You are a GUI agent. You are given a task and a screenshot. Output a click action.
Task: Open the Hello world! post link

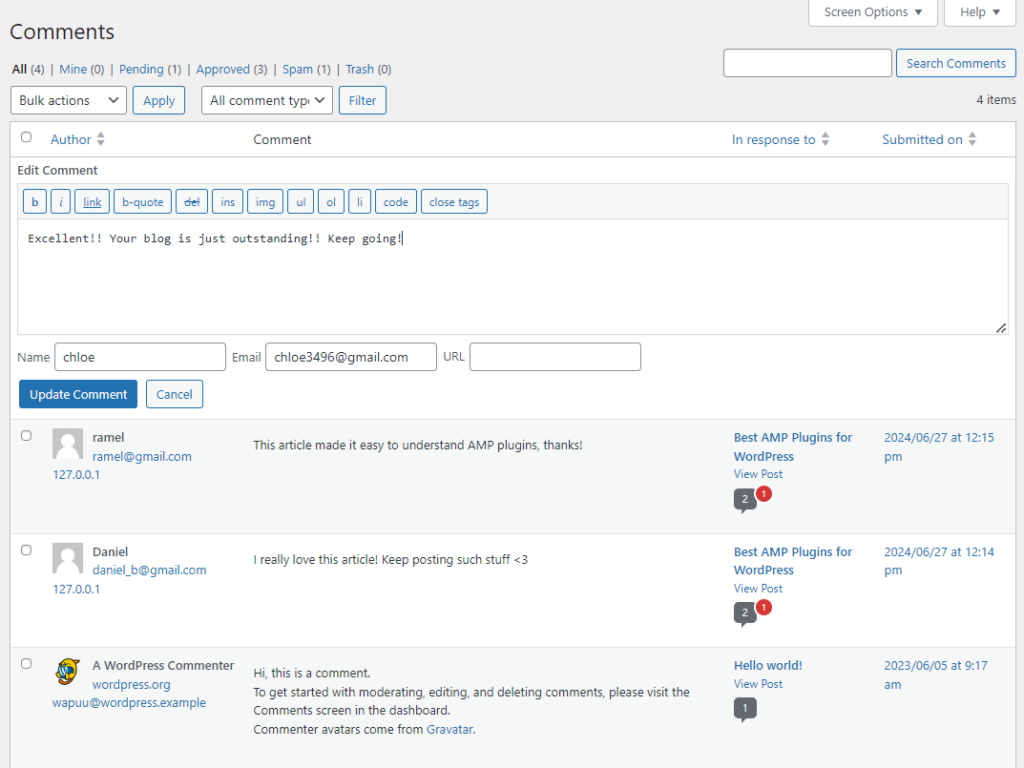coord(768,665)
